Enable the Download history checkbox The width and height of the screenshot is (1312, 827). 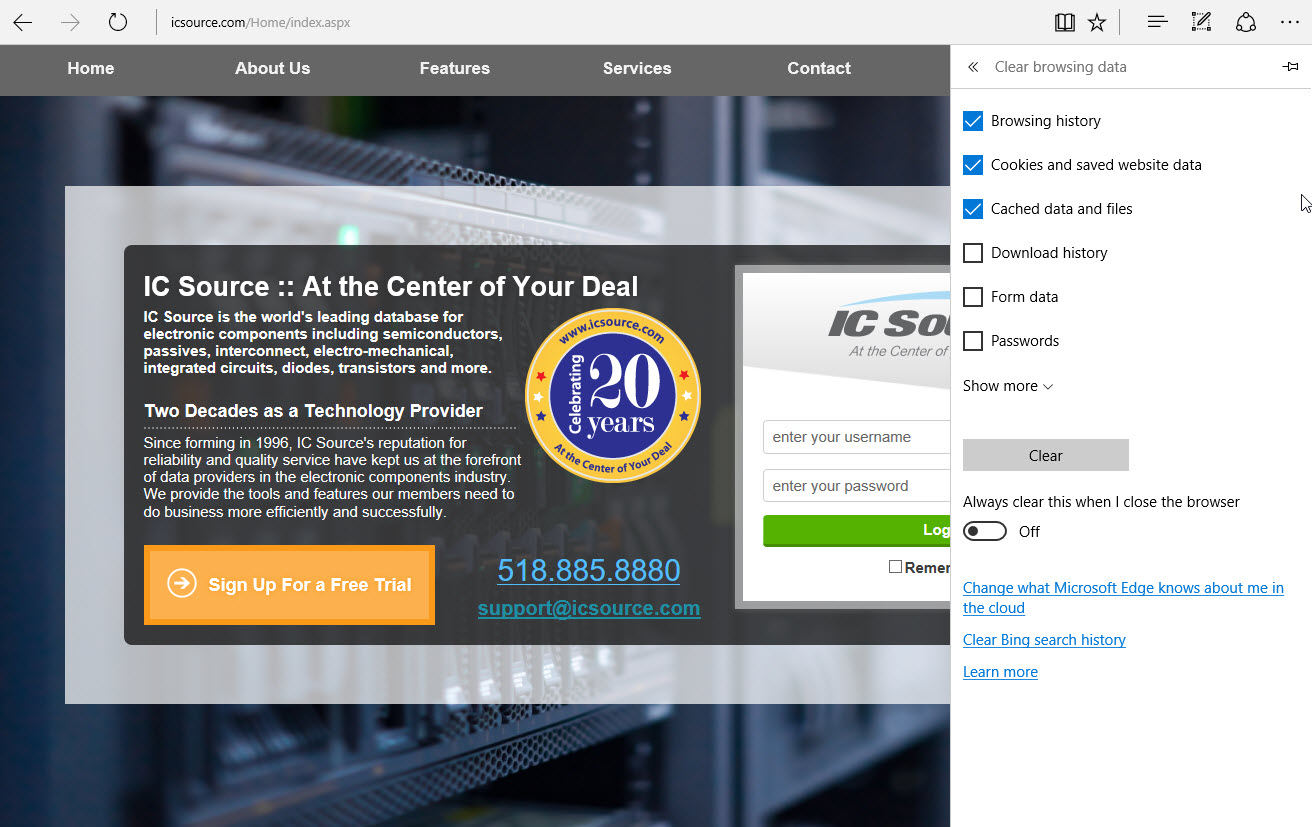pyautogui.click(x=973, y=253)
